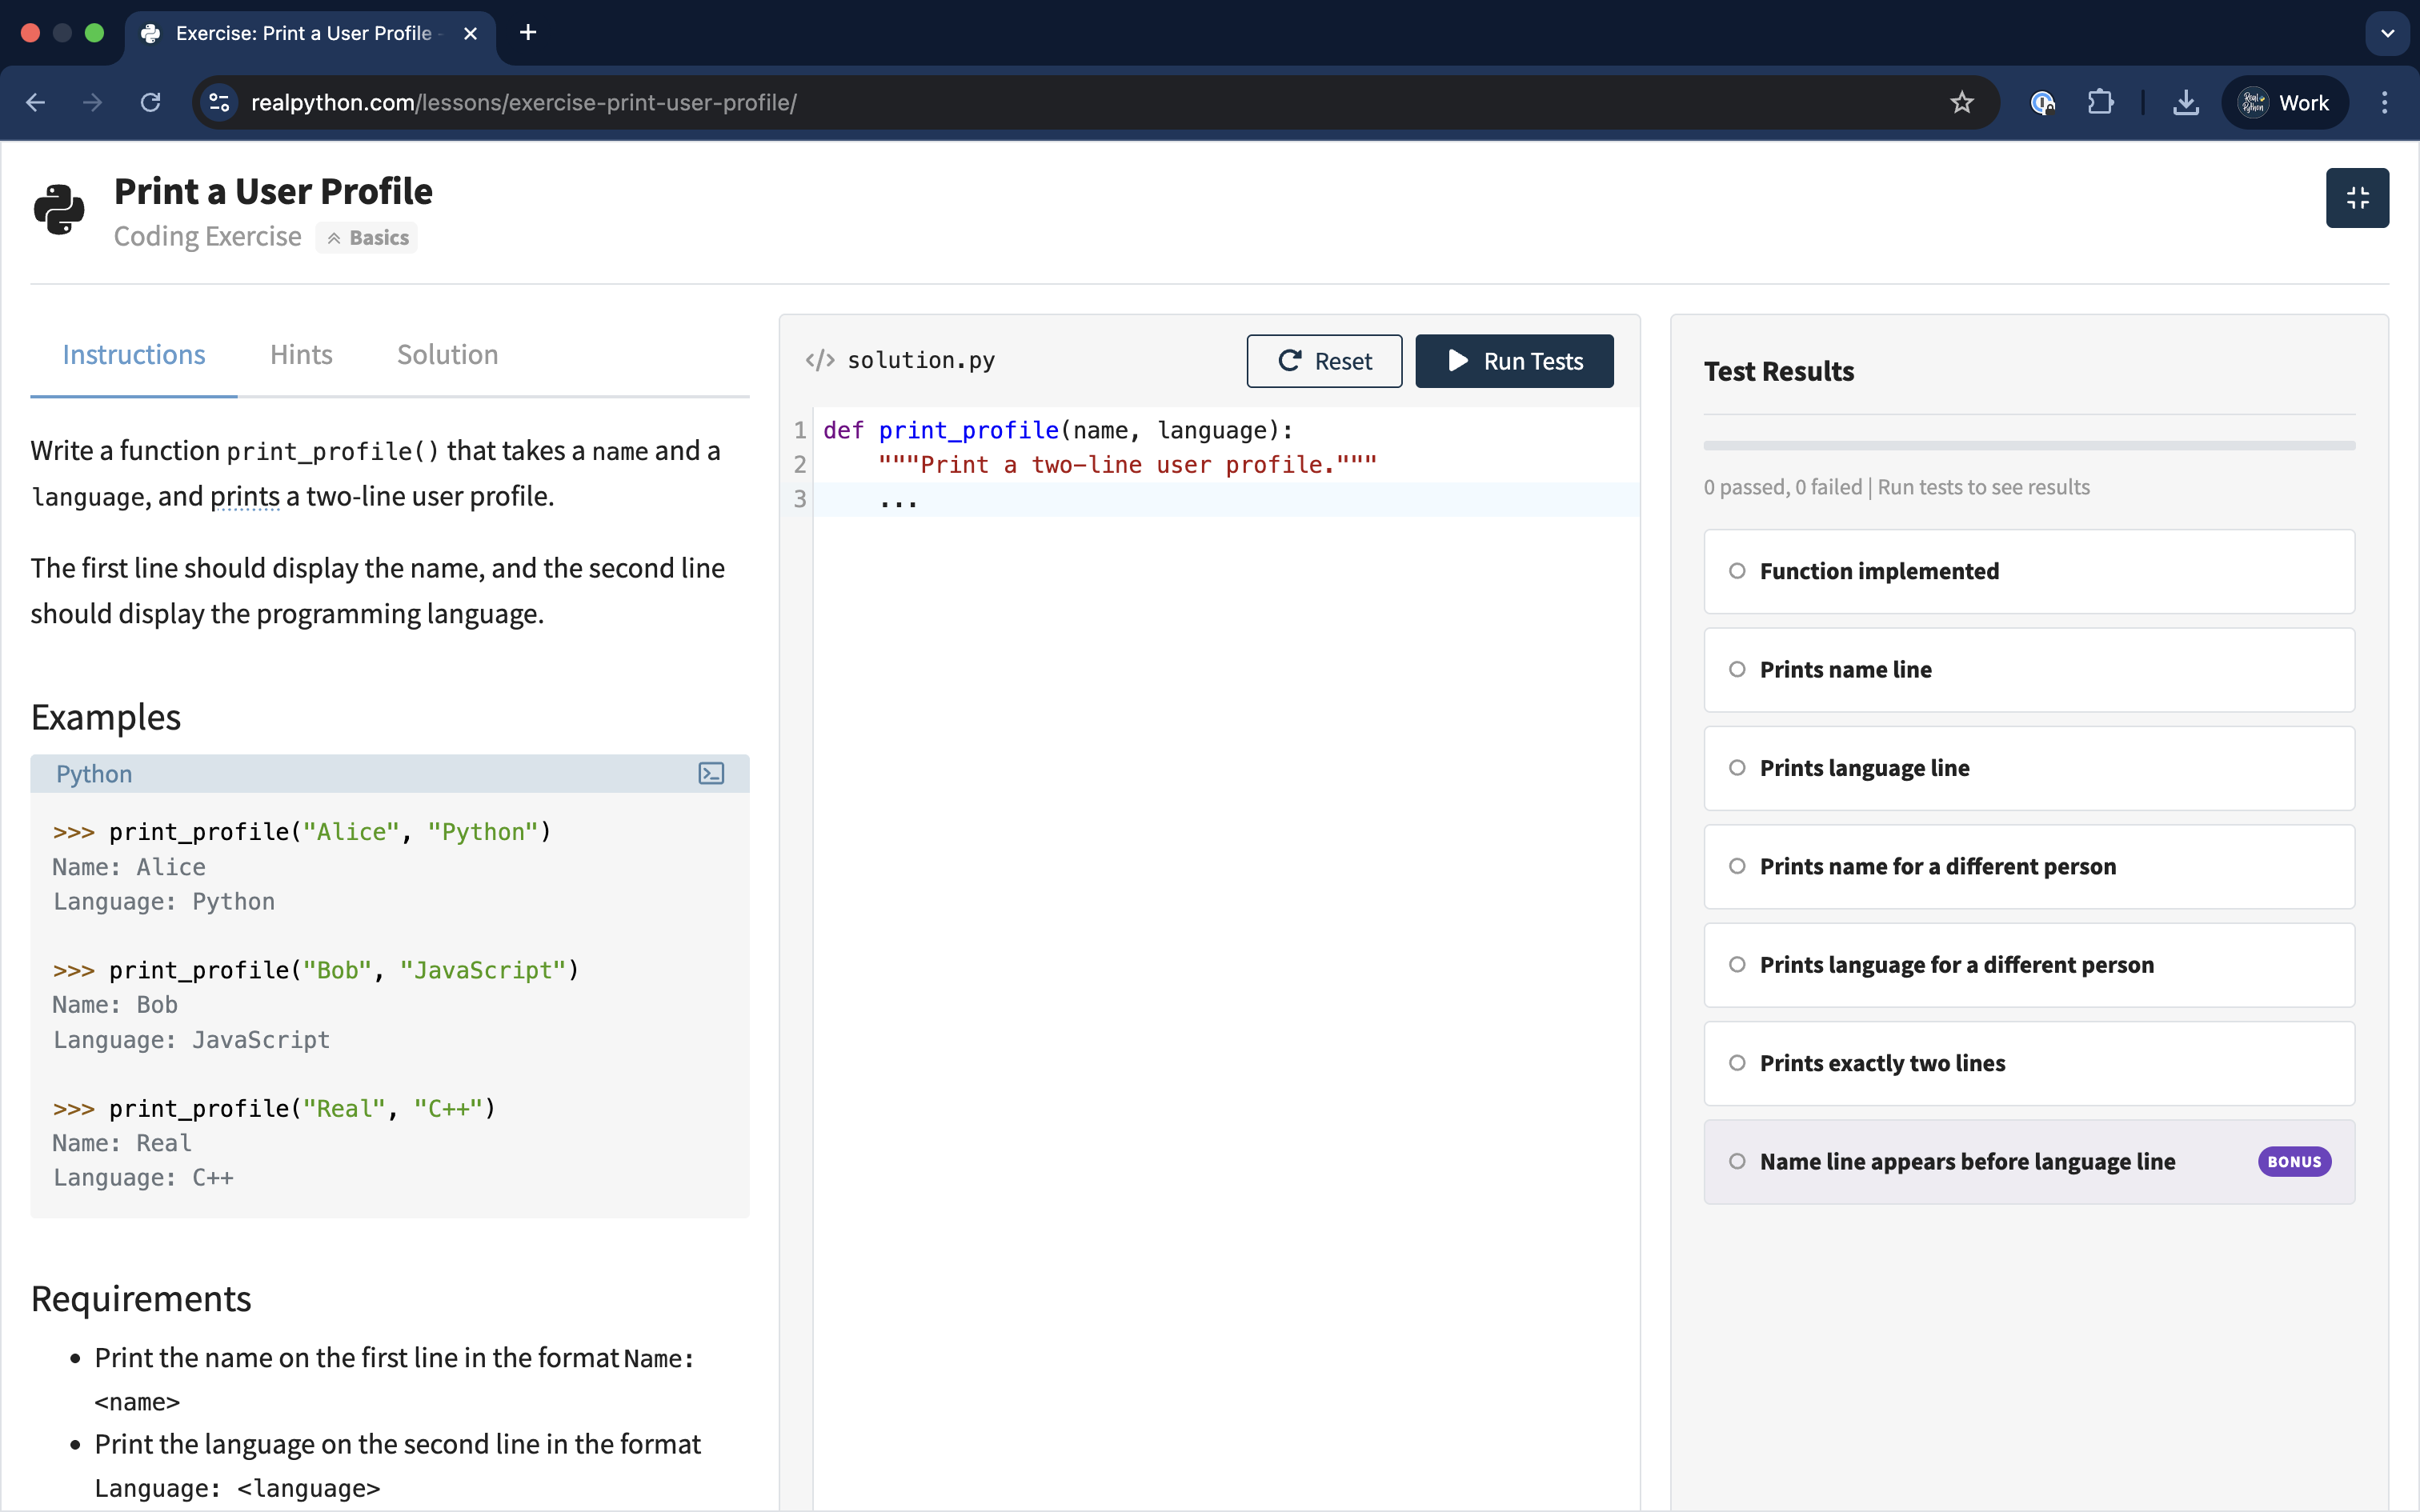Click the '0 passed, 0 failed' status text
Image resolution: width=2420 pixels, height=1512 pixels.
[x=1783, y=487]
